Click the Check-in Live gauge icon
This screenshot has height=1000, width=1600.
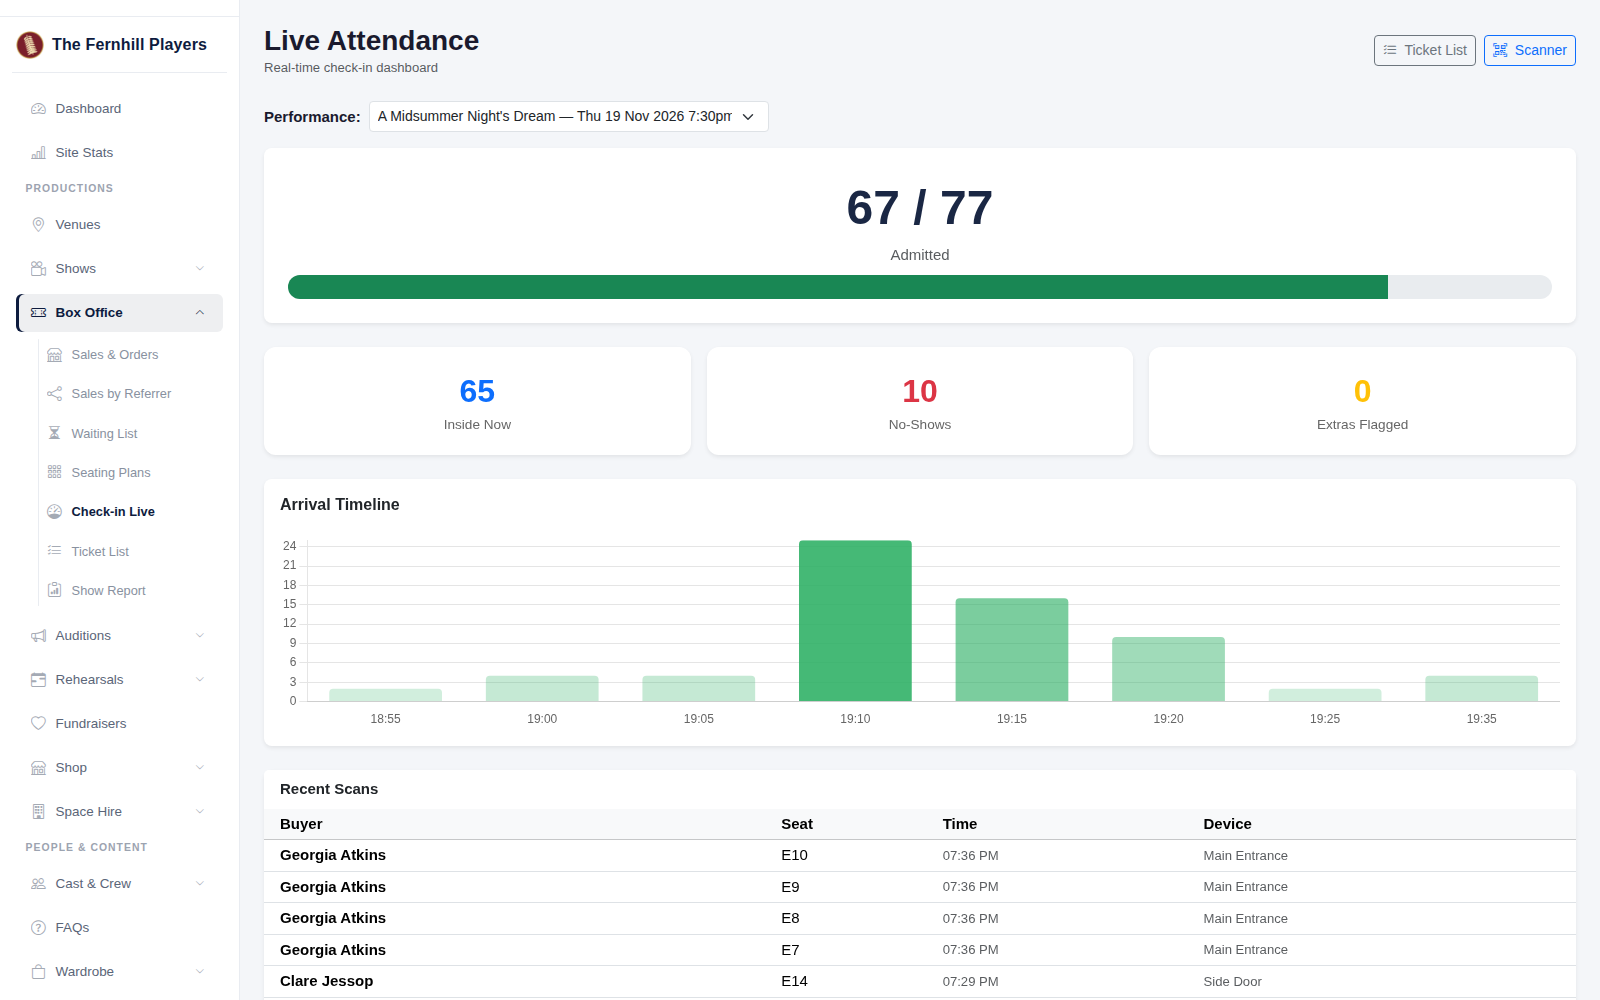55,512
